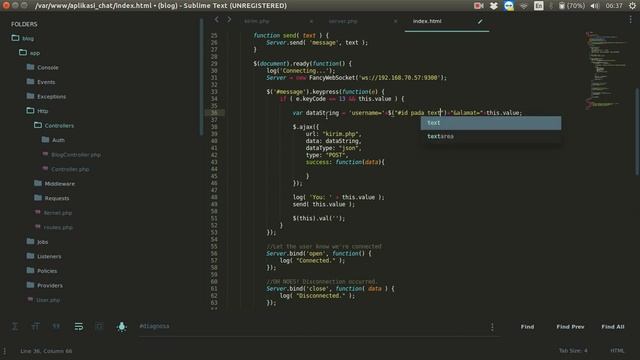Click the editor vertical scrollbar
The height and width of the screenshot is (360, 640).
[x=637, y=131]
